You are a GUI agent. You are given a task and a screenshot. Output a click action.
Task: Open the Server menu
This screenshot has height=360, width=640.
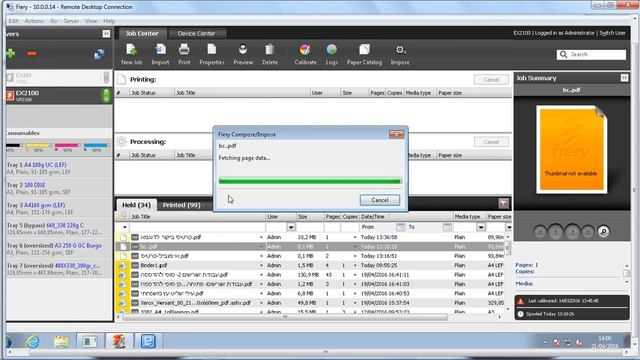[x=71, y=21]
